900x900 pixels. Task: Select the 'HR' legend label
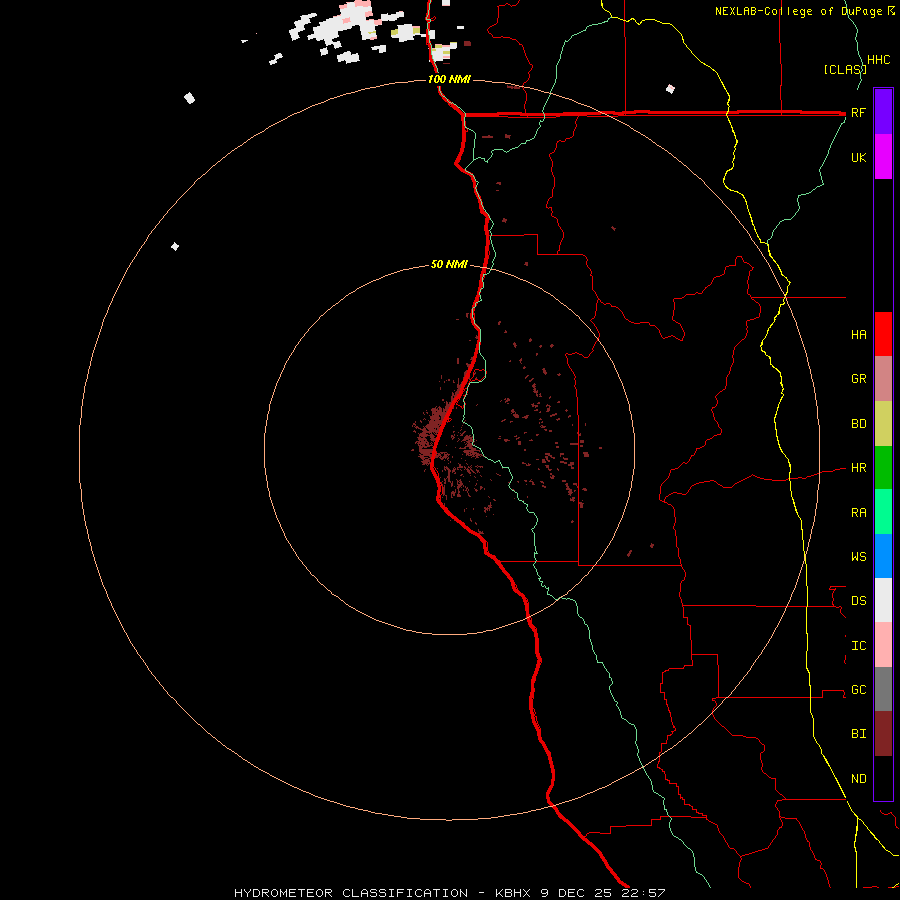click(858, 468)
